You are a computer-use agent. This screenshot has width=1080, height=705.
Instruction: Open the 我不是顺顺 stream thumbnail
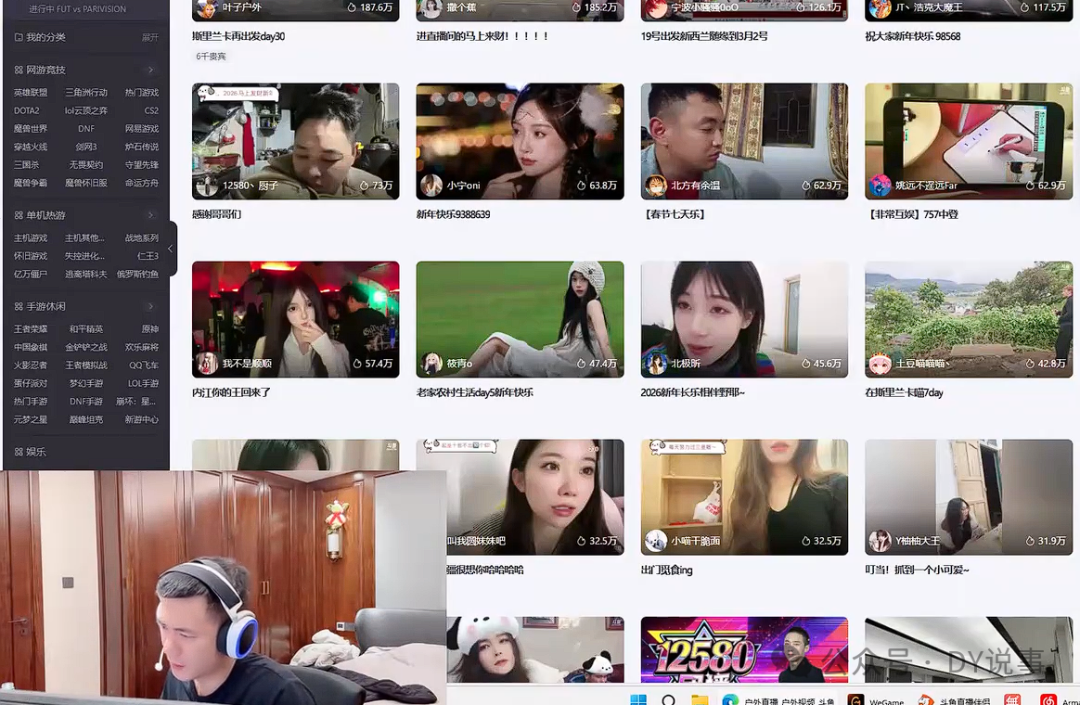tap(295, 319)
